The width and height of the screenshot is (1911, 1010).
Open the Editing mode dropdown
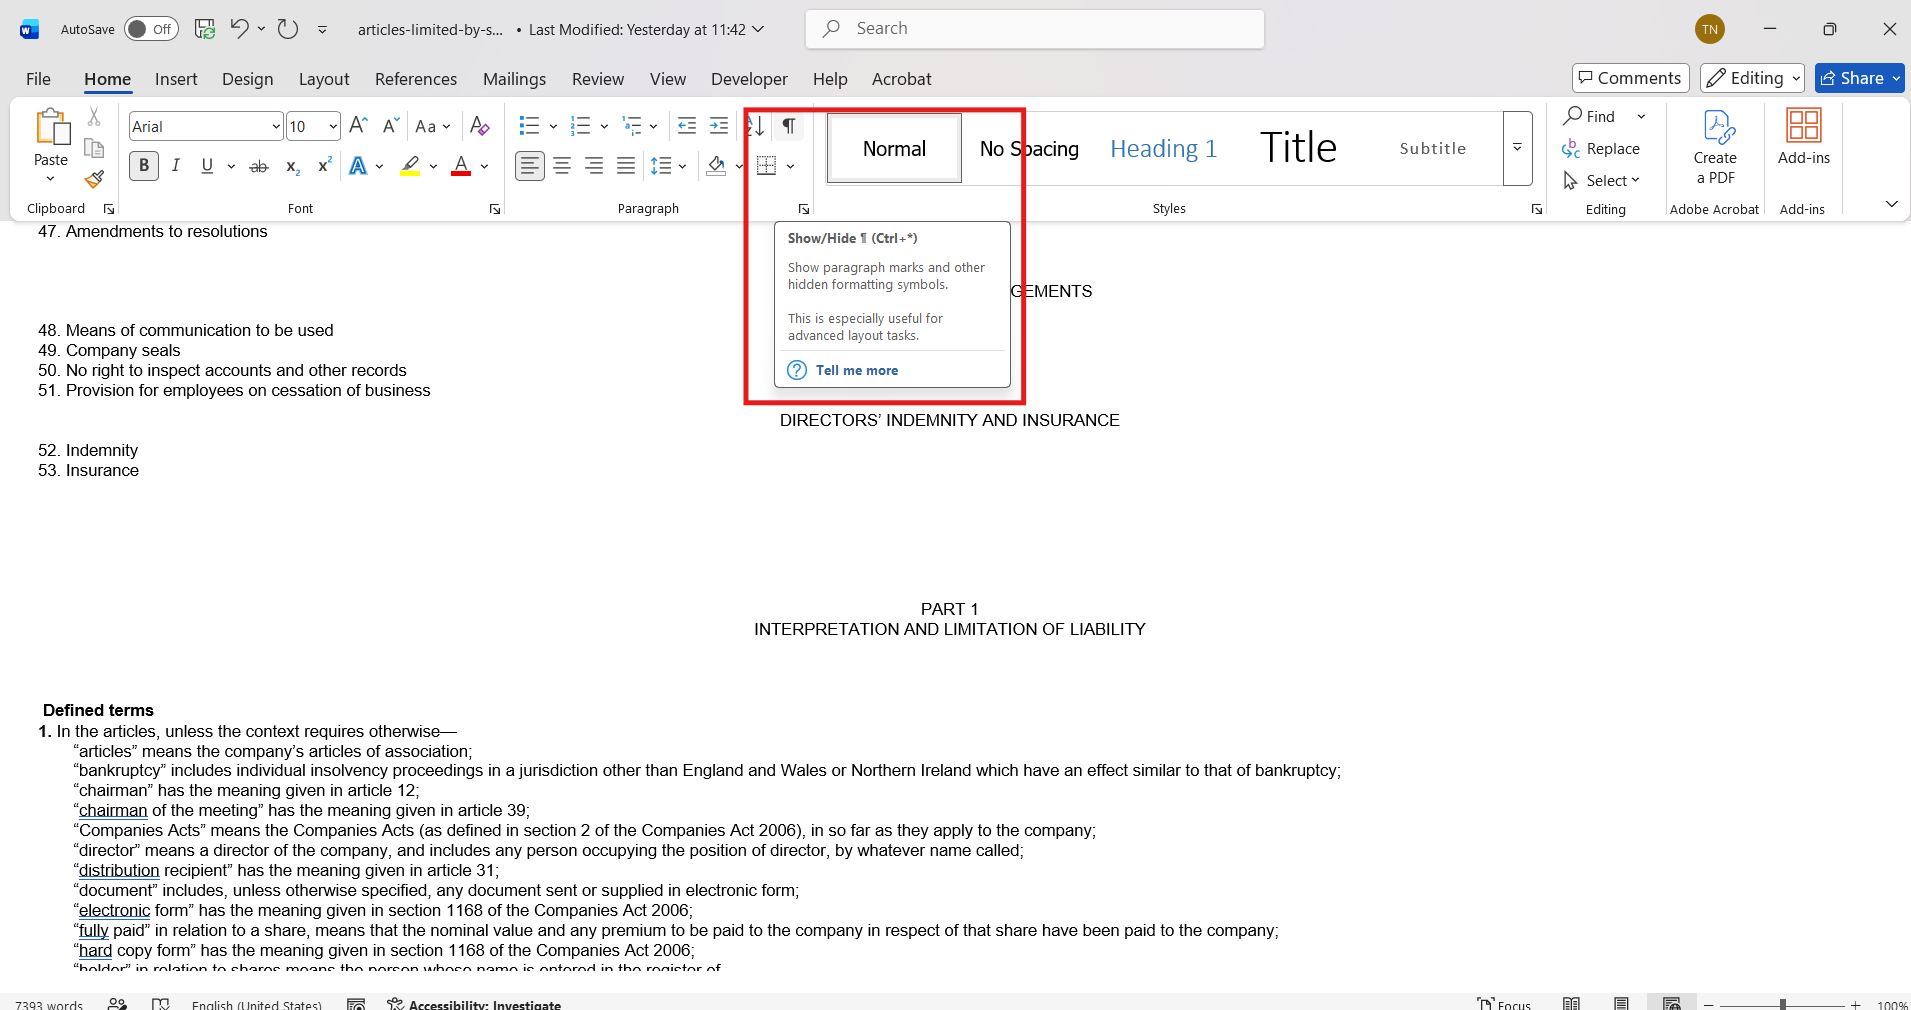point(1752,78)
